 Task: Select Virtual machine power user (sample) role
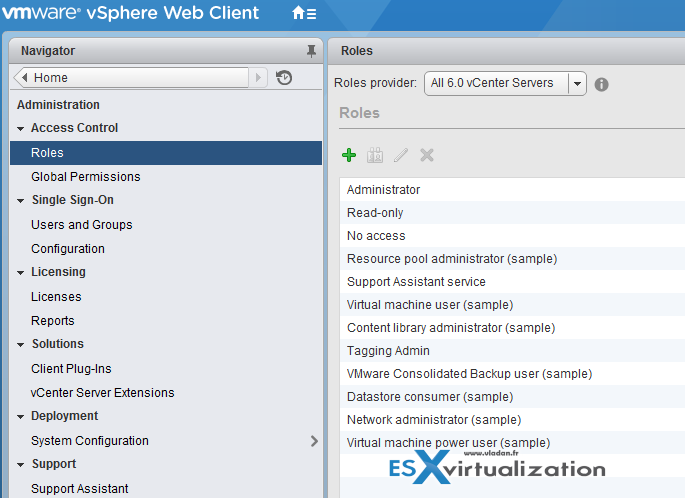tap(512, 443)
